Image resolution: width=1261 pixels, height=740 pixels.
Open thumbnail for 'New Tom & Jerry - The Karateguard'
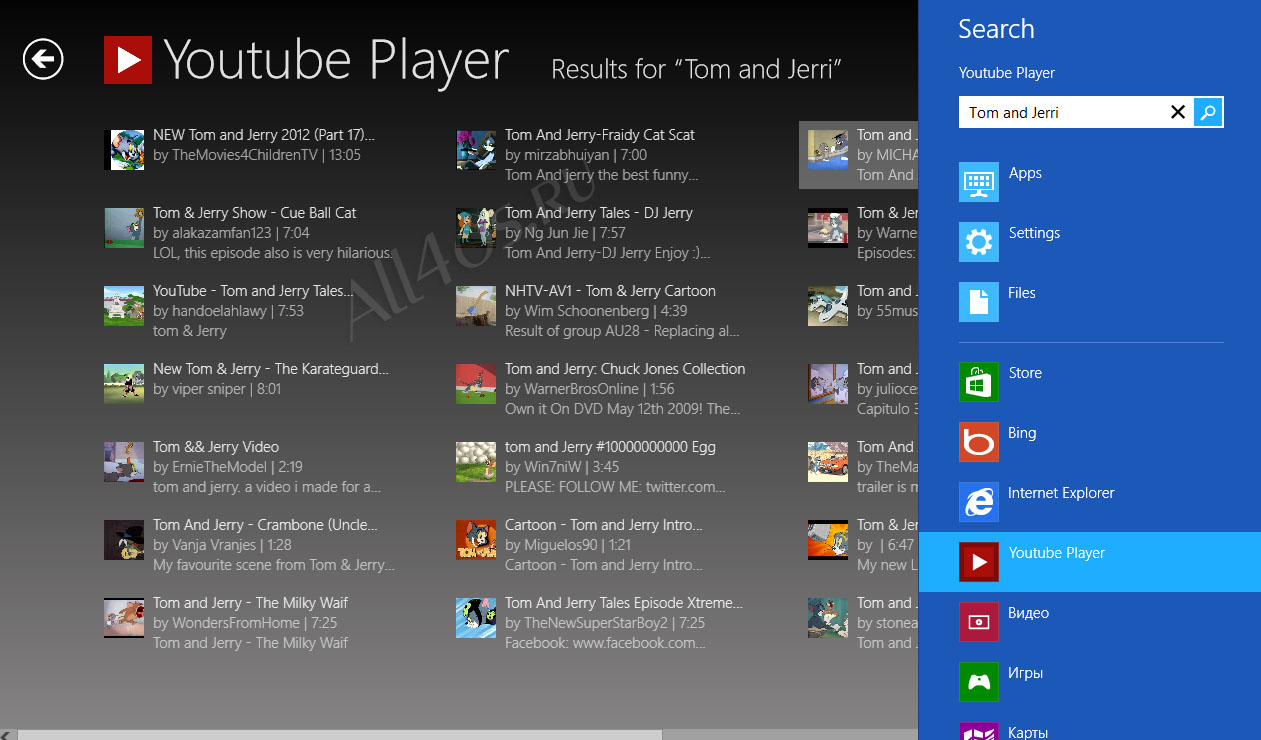click(x=124, y=384)
